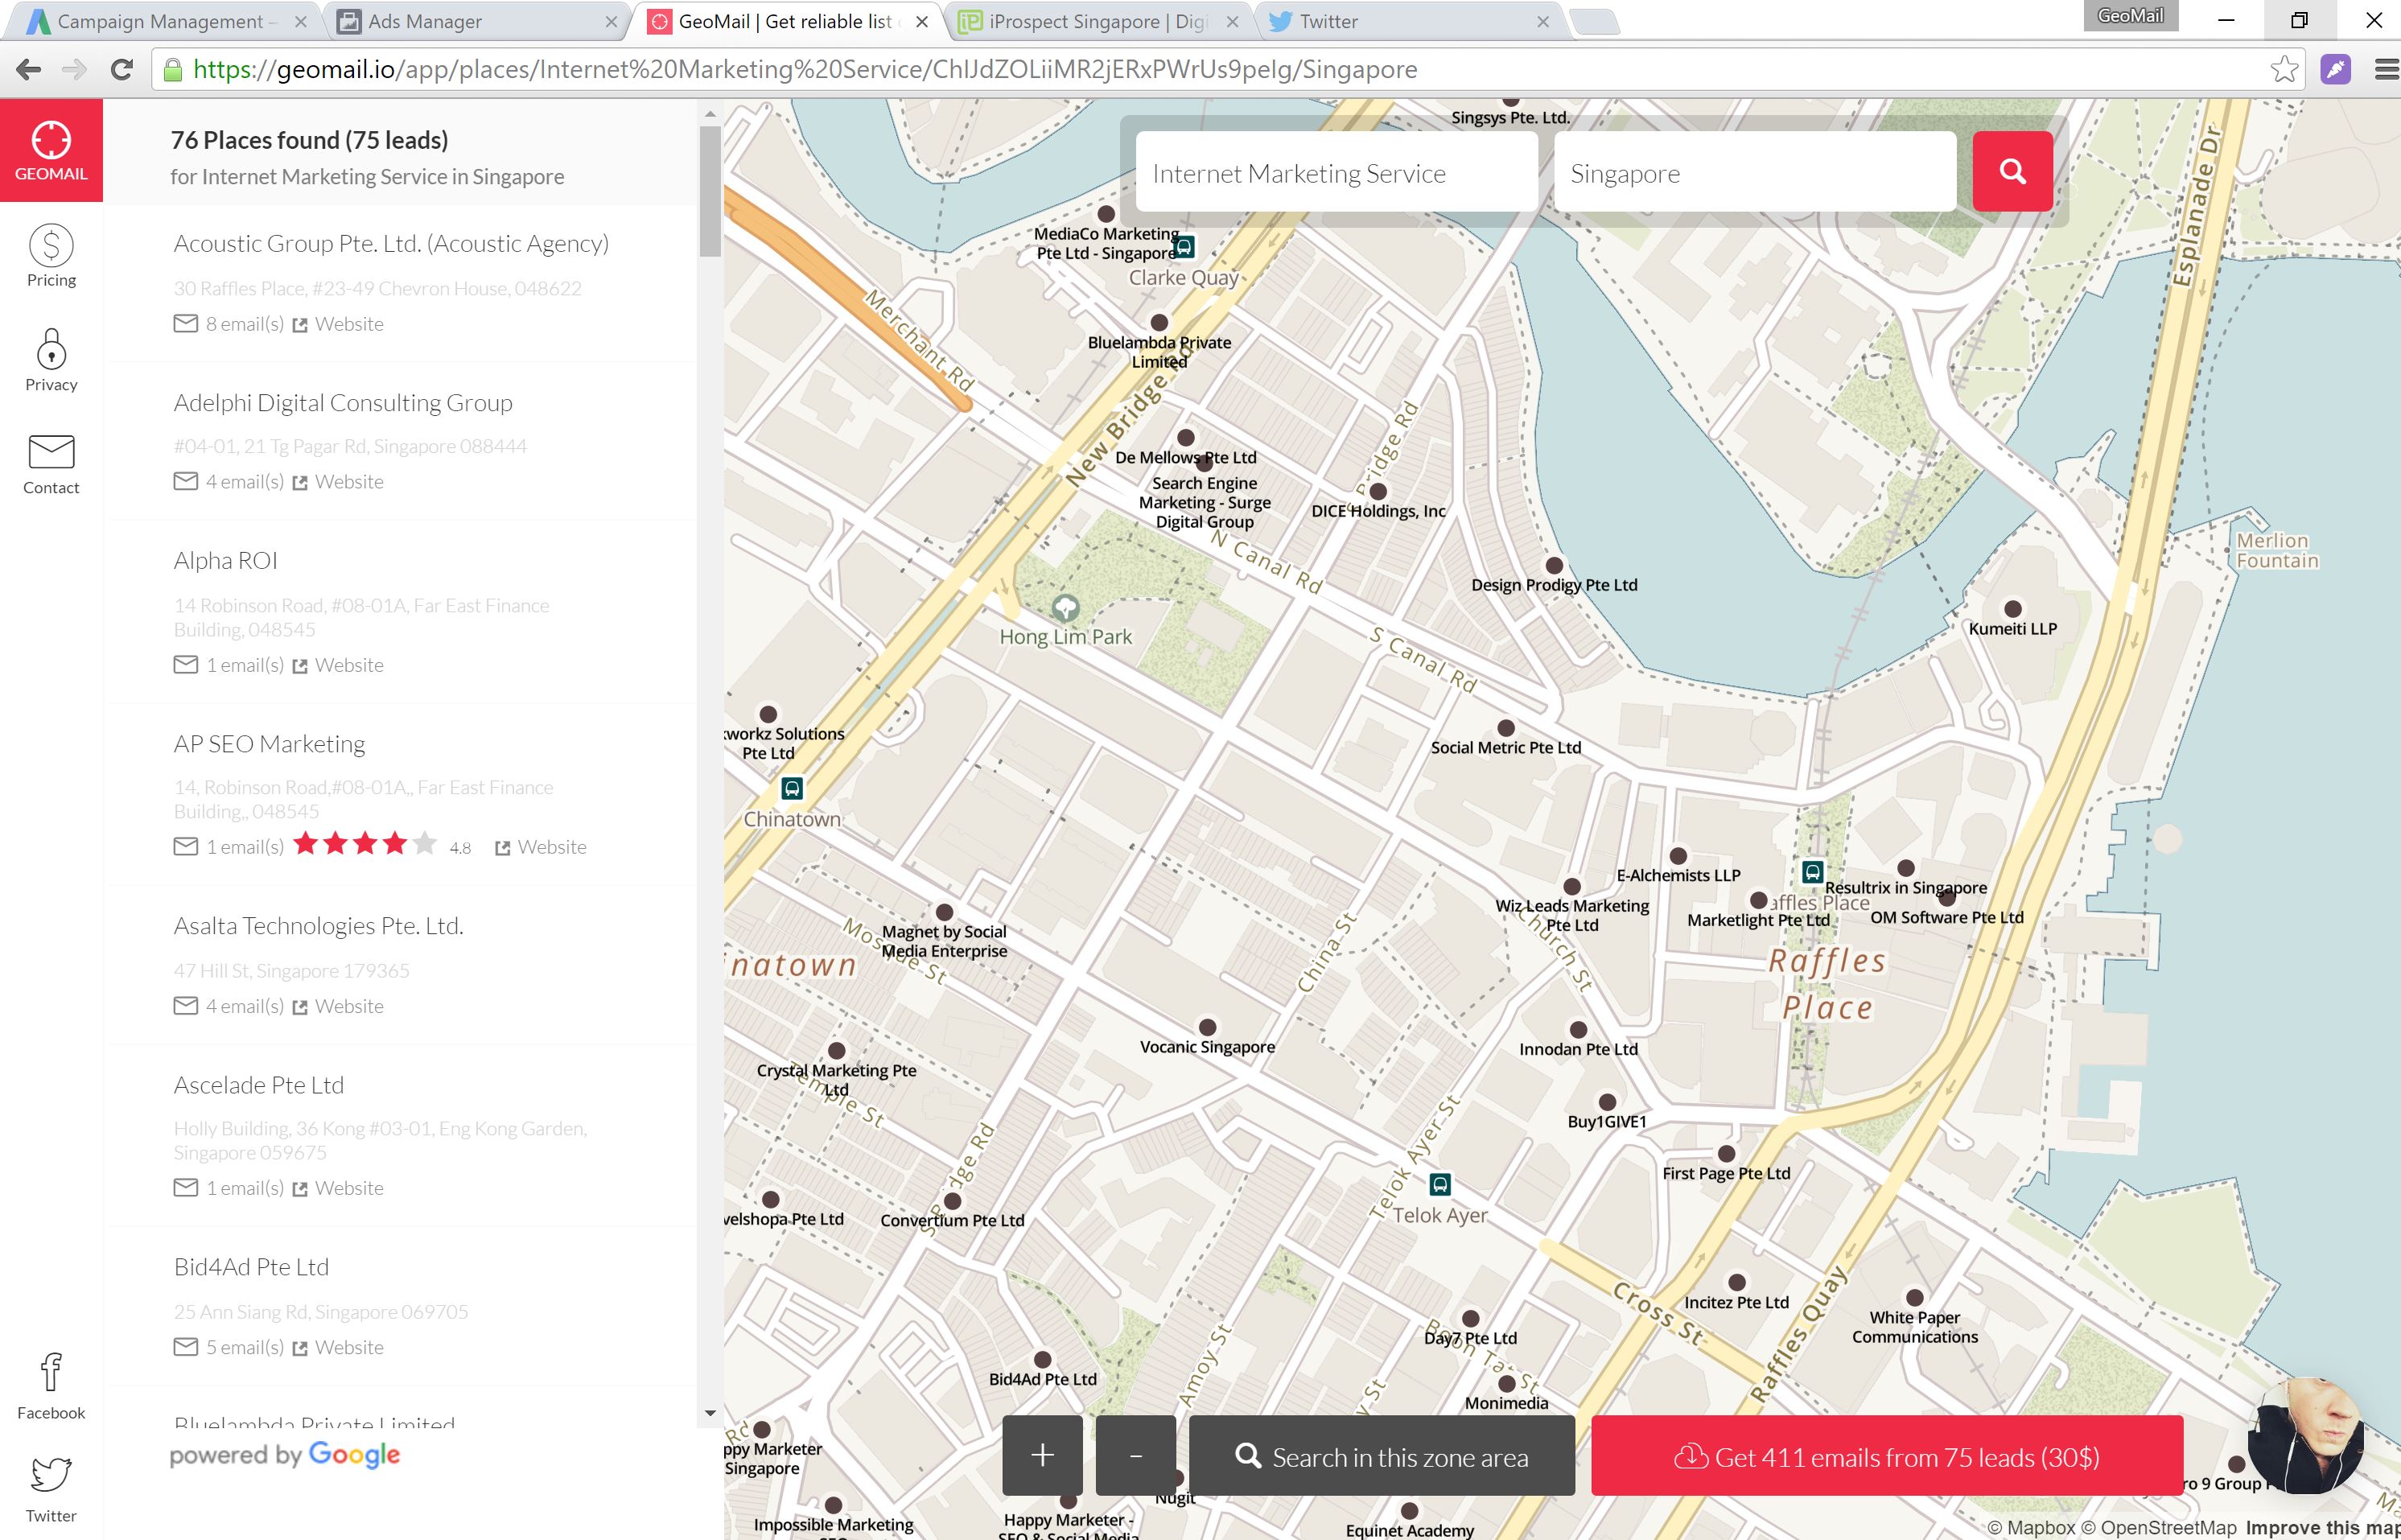Select the First Page Pte Ltd marker
Screen dimensions: 2401x1540
coord(1727,1154)
